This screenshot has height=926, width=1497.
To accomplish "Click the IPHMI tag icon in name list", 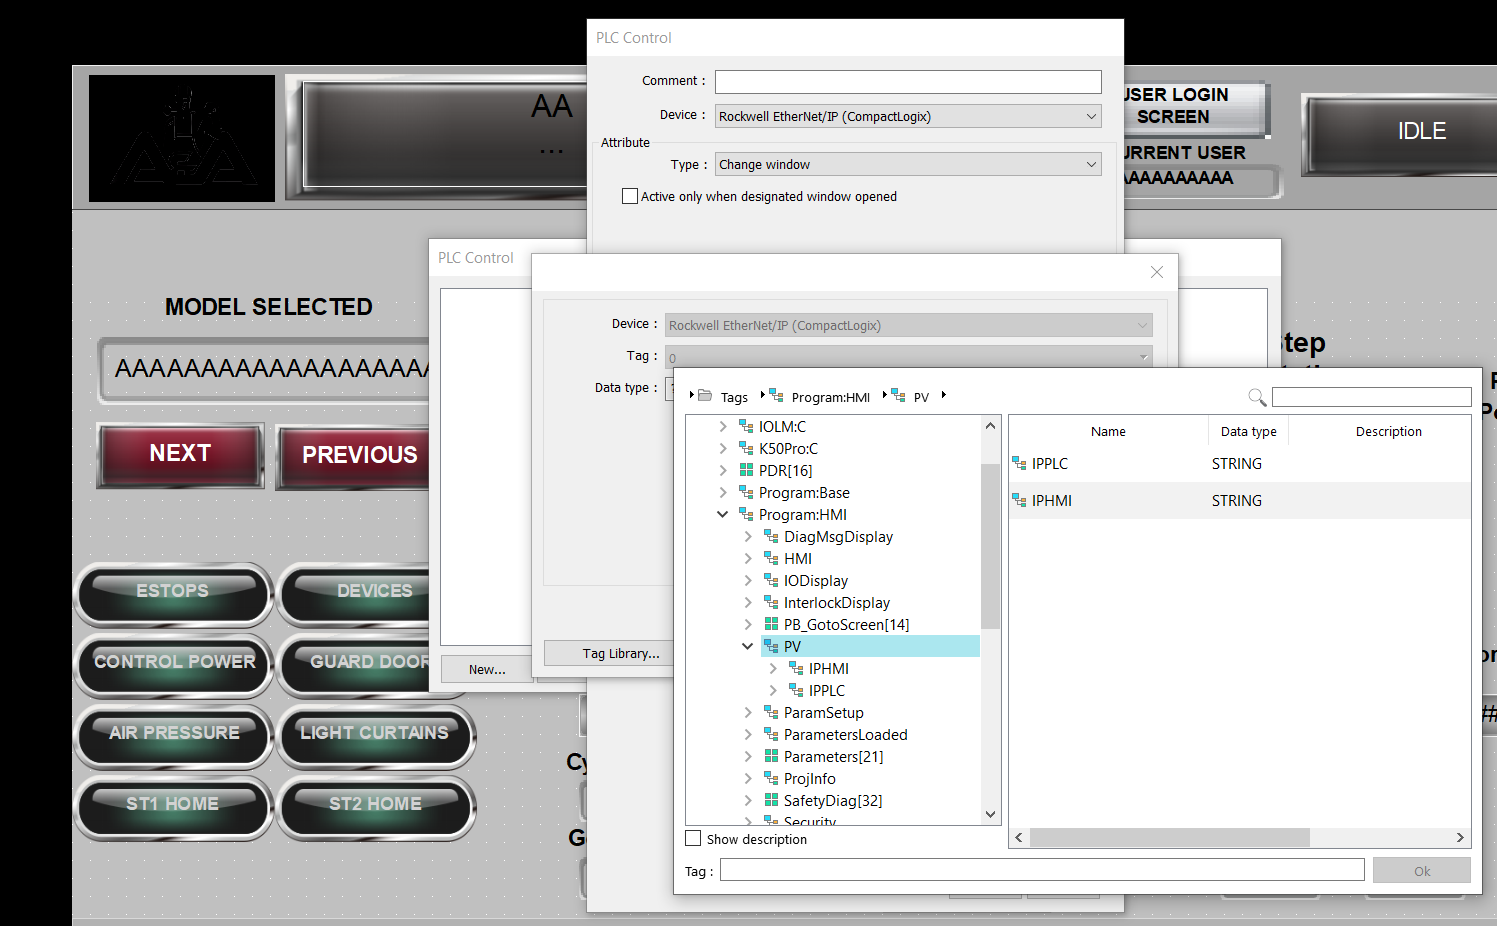I will pos(1019,500).
